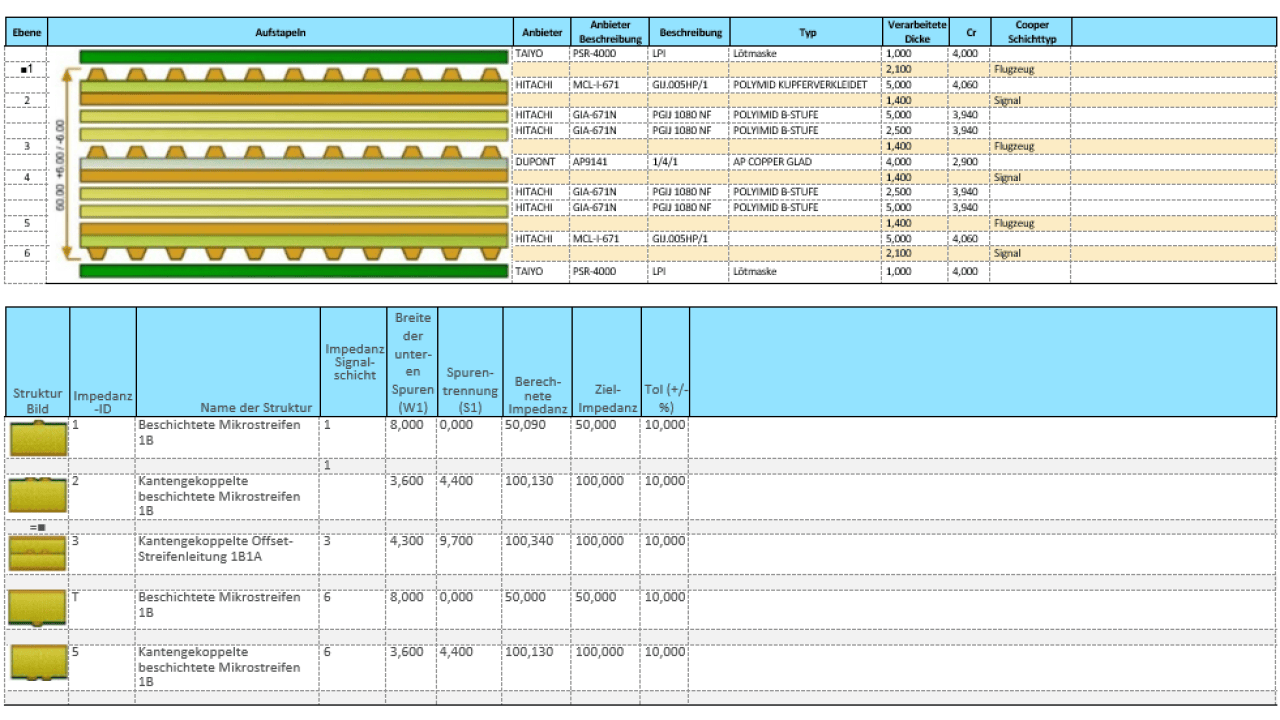Image resolution: width=1280 pixels, height=720 pixels.
Task: Click the 'Cr' column header
Action: [x=968, y=32]
